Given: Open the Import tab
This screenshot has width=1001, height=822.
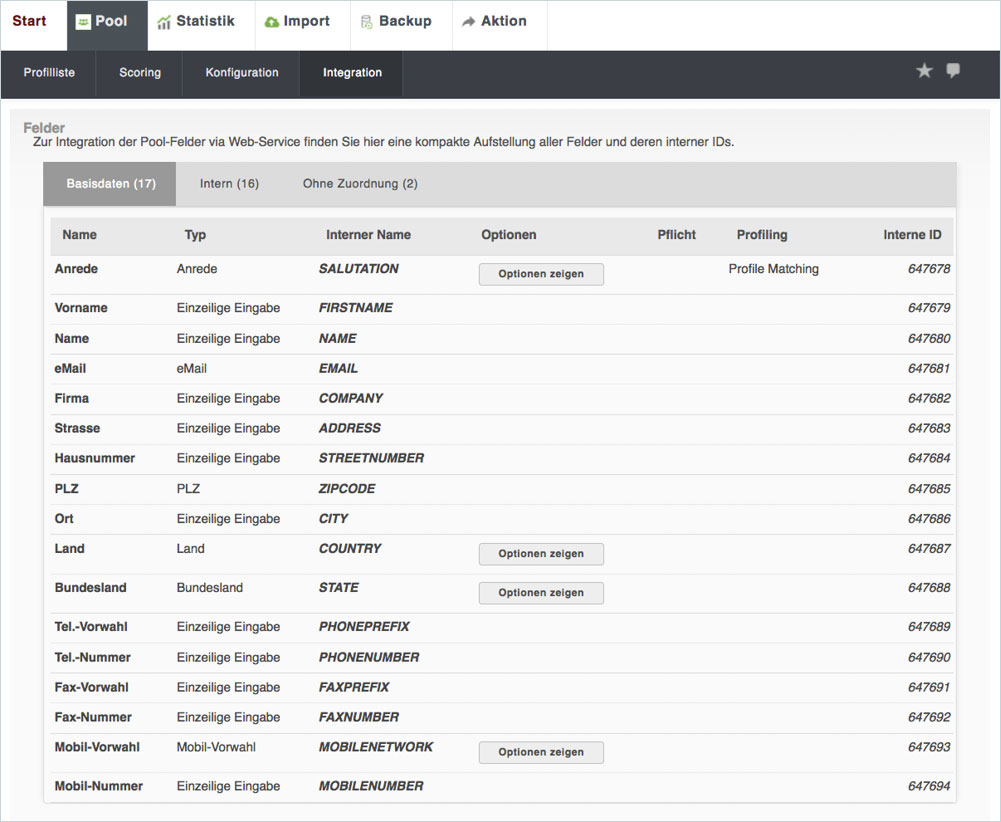Looking at the screenshot, I should 296,22.
